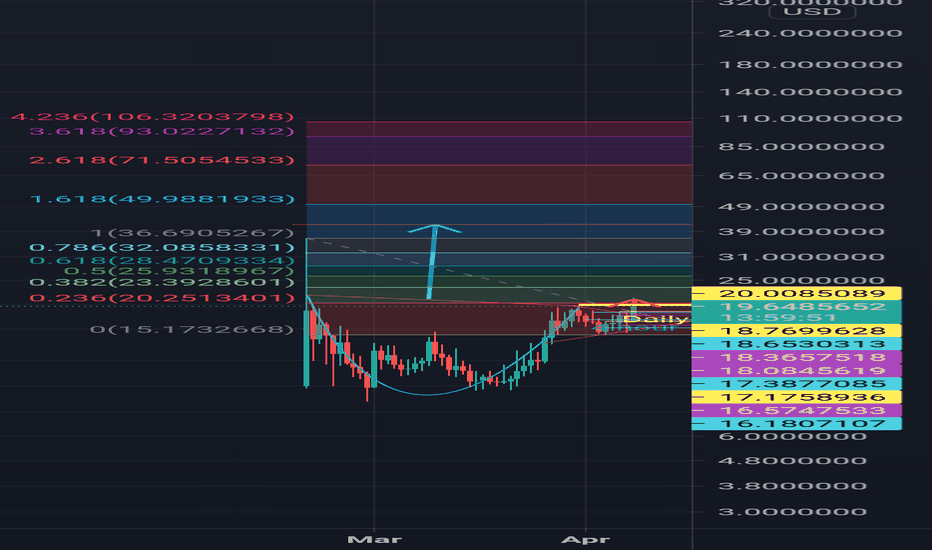This screenshot has height=550, width=932.
Task: Select the 4.236(106.3203798) Fibonacci level label
Action: point(153,117)
